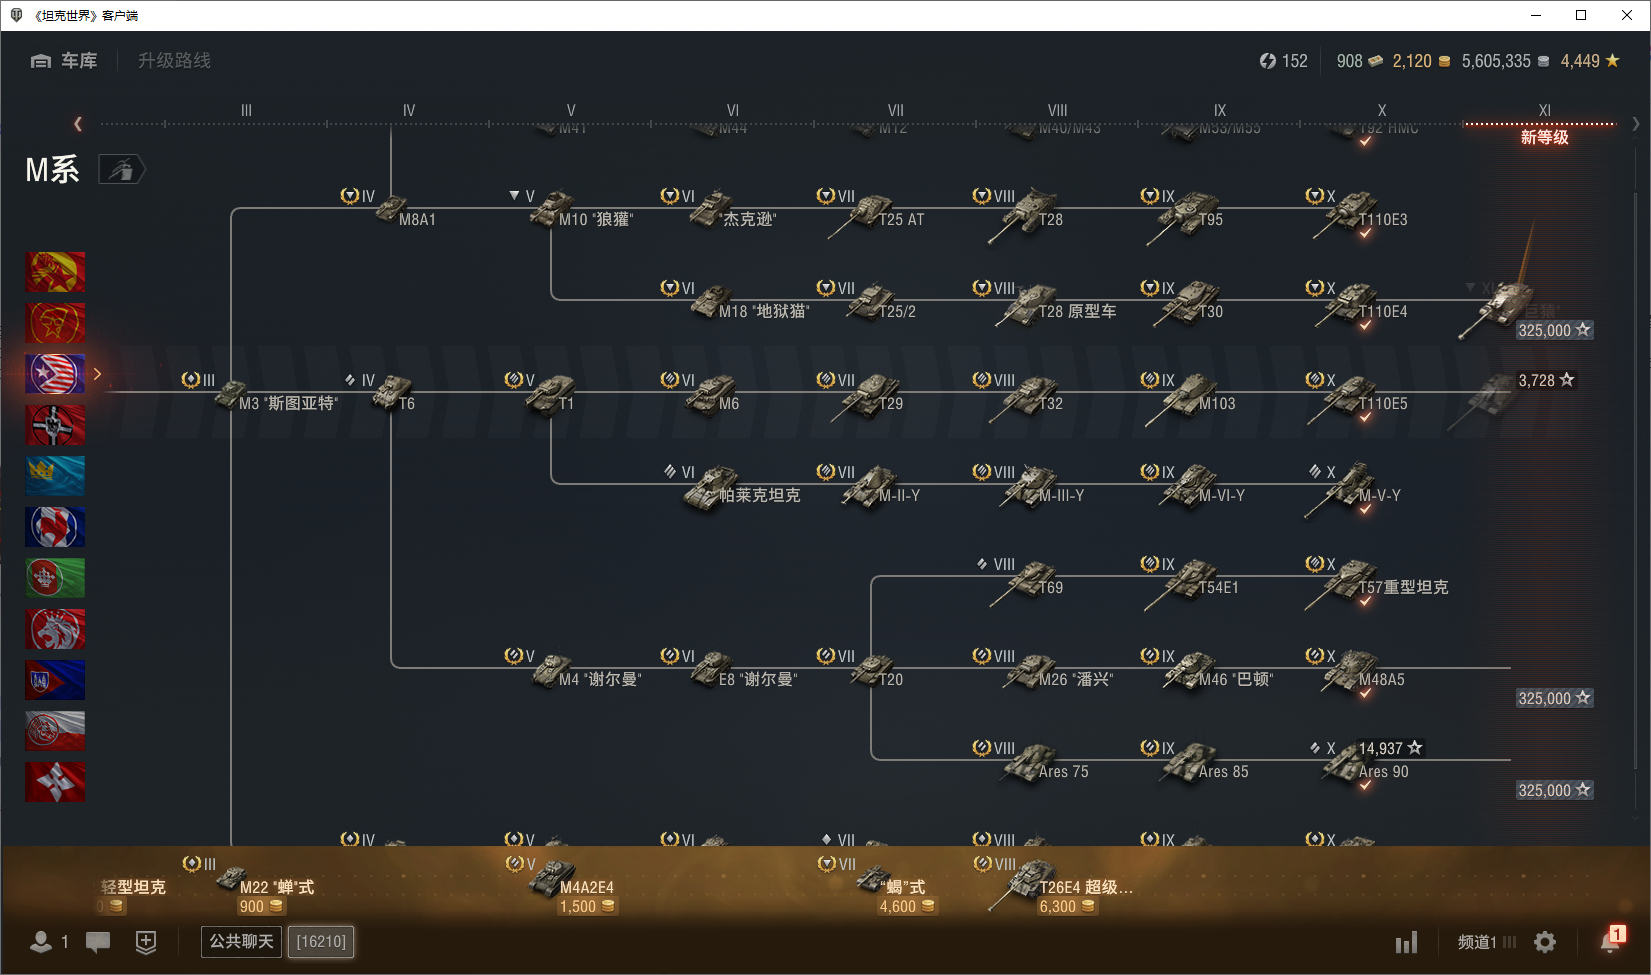Open notifications bell with badge
1651x975 pixels.
pyautogui.click(x=1611, y=940)
